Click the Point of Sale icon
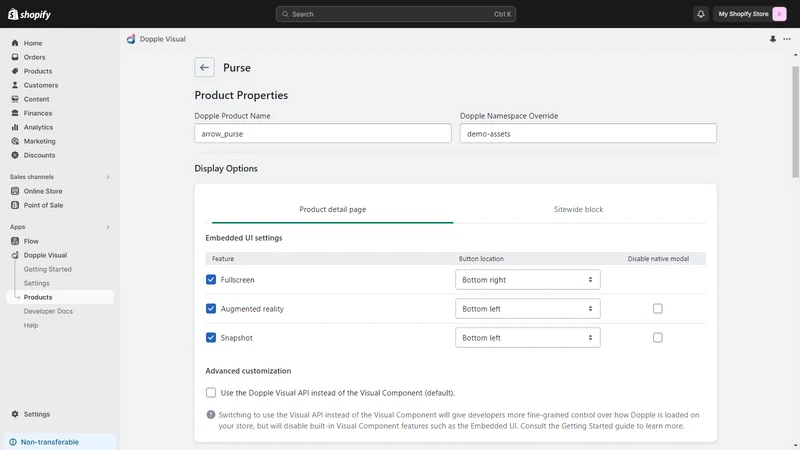 15,205
